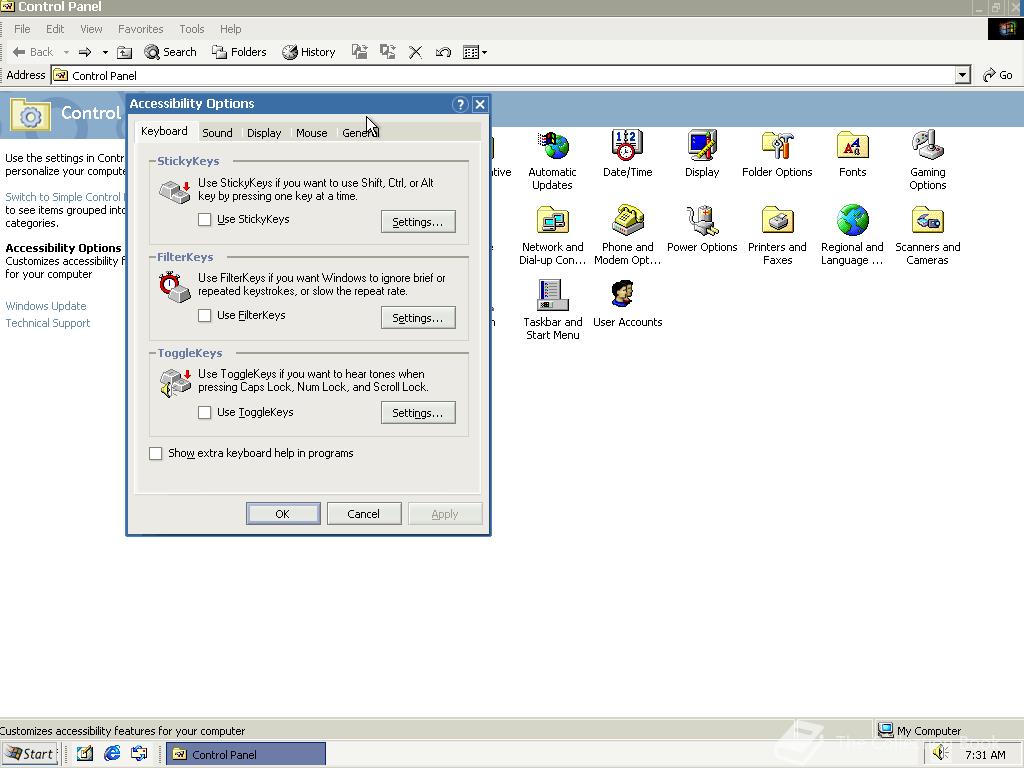Follow the Windows Update link
Screen dimensions: 1024x768
pyautogui.click(x=45, y=306)
